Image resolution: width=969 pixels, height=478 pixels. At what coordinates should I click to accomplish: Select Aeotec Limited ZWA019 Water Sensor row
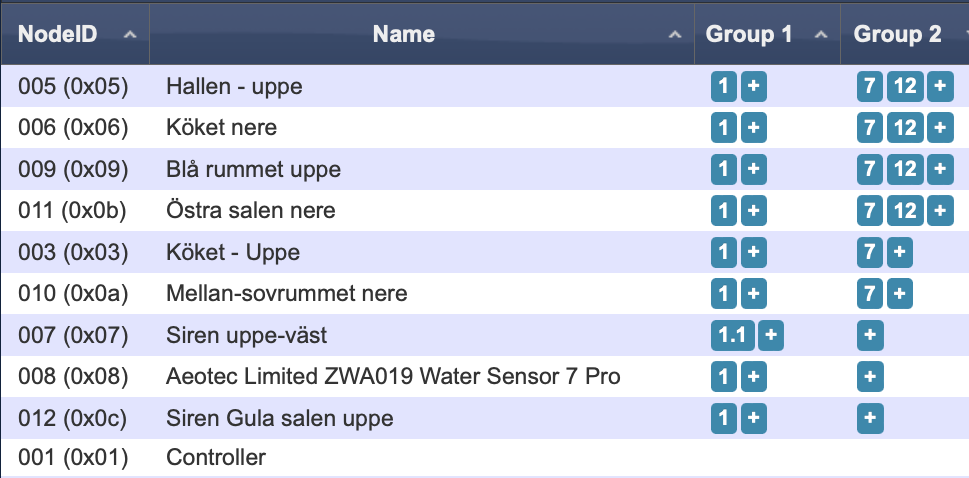(484, 377)
